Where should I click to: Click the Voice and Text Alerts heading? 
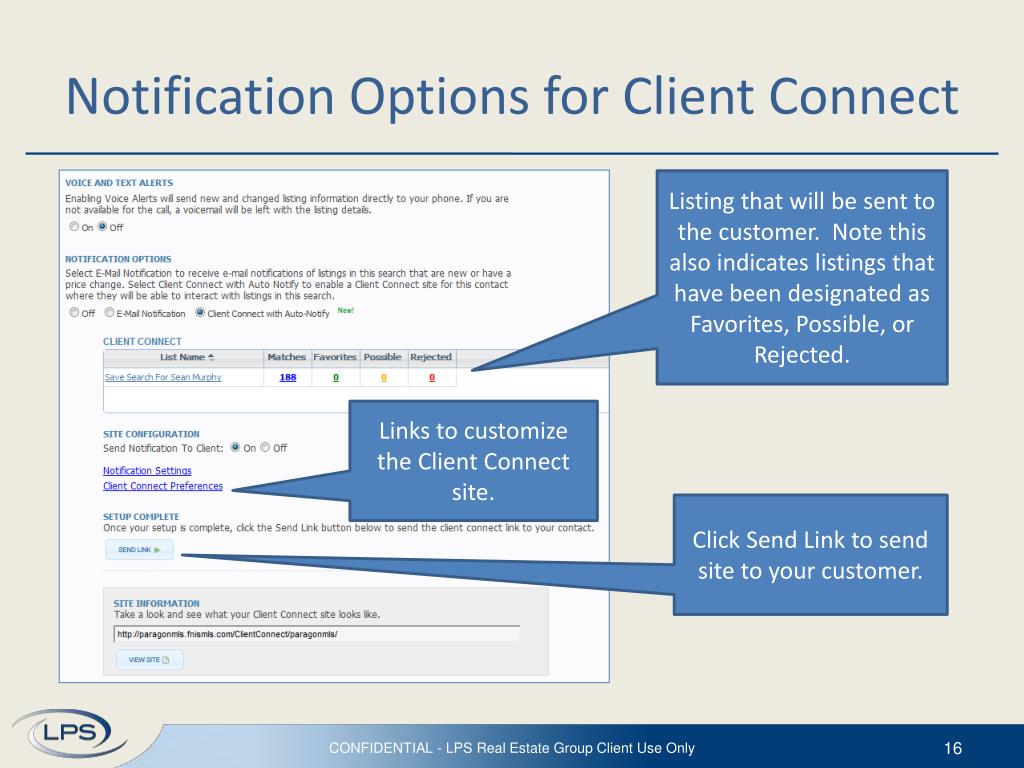[119, 183]
